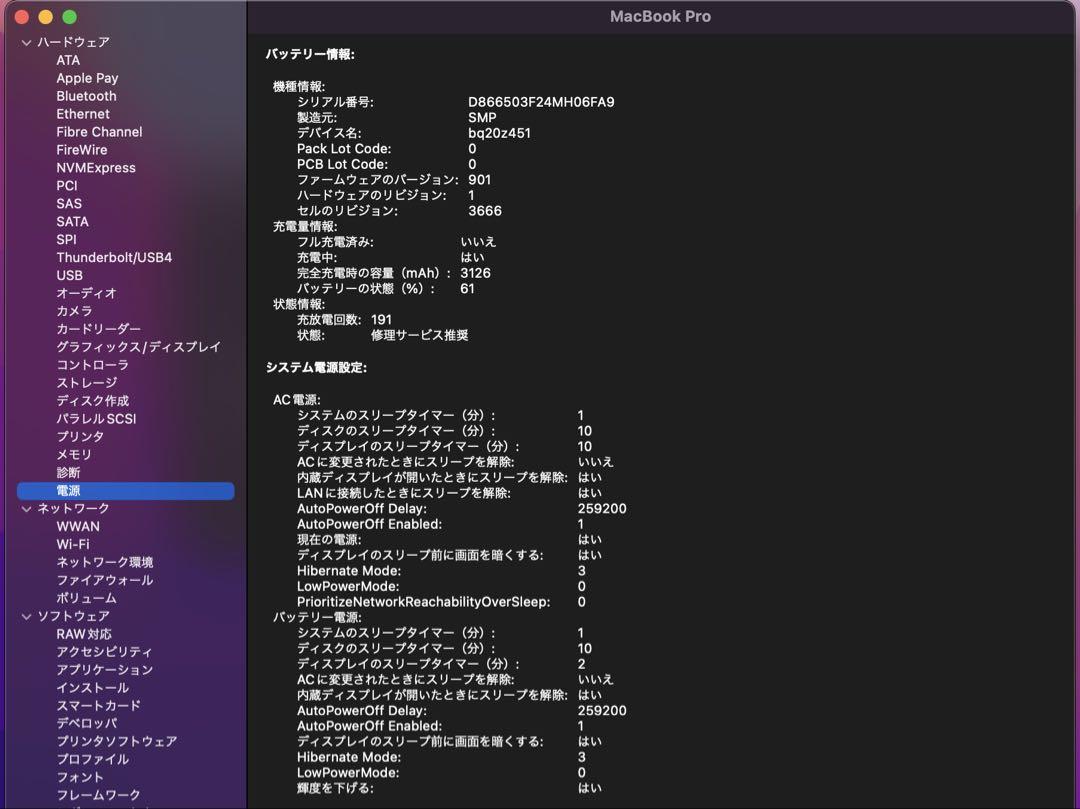Image resolution: width=1080 pixels, height=809 pixels.
Task: Open the オーディオ entry
Action: coord(87,293)
